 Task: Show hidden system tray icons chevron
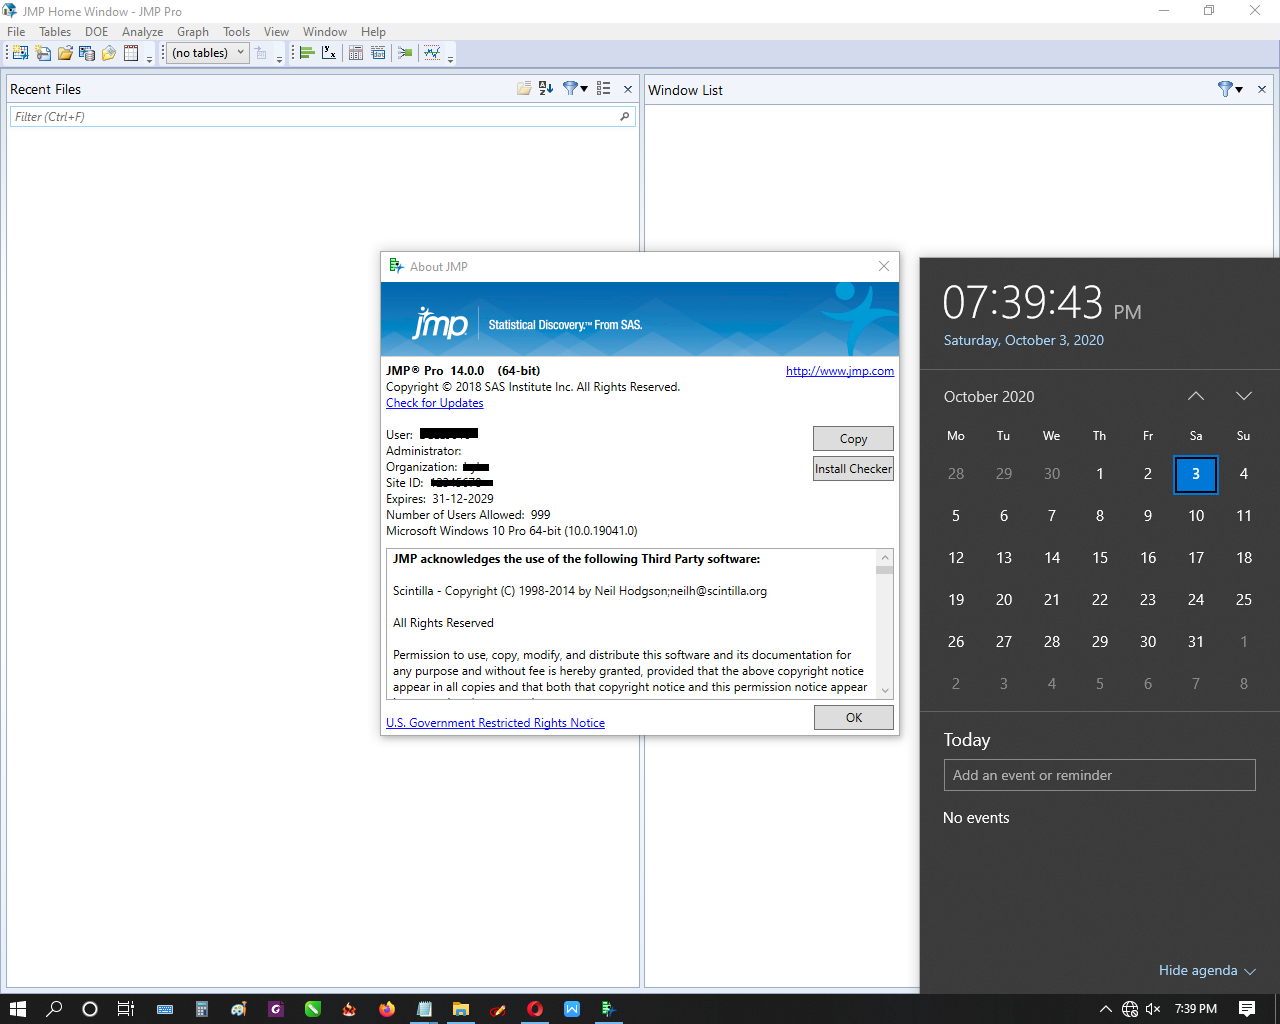[x=1105, y=1009]
